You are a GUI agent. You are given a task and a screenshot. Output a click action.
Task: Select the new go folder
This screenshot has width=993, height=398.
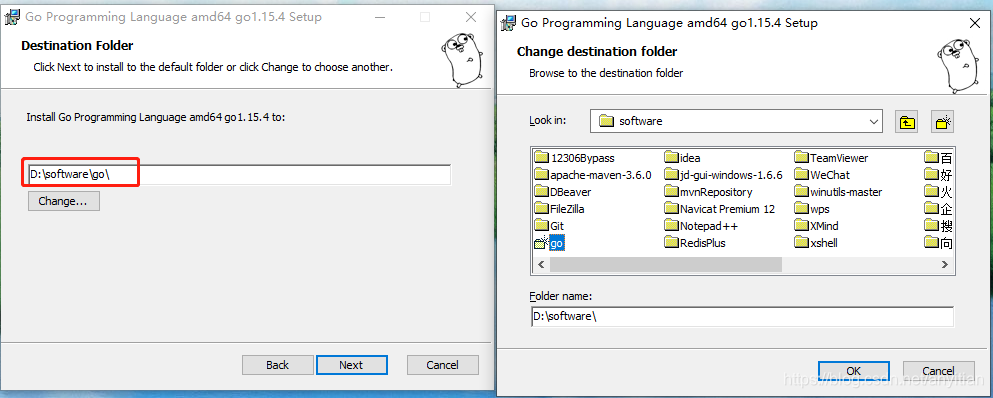click(549, 243)
